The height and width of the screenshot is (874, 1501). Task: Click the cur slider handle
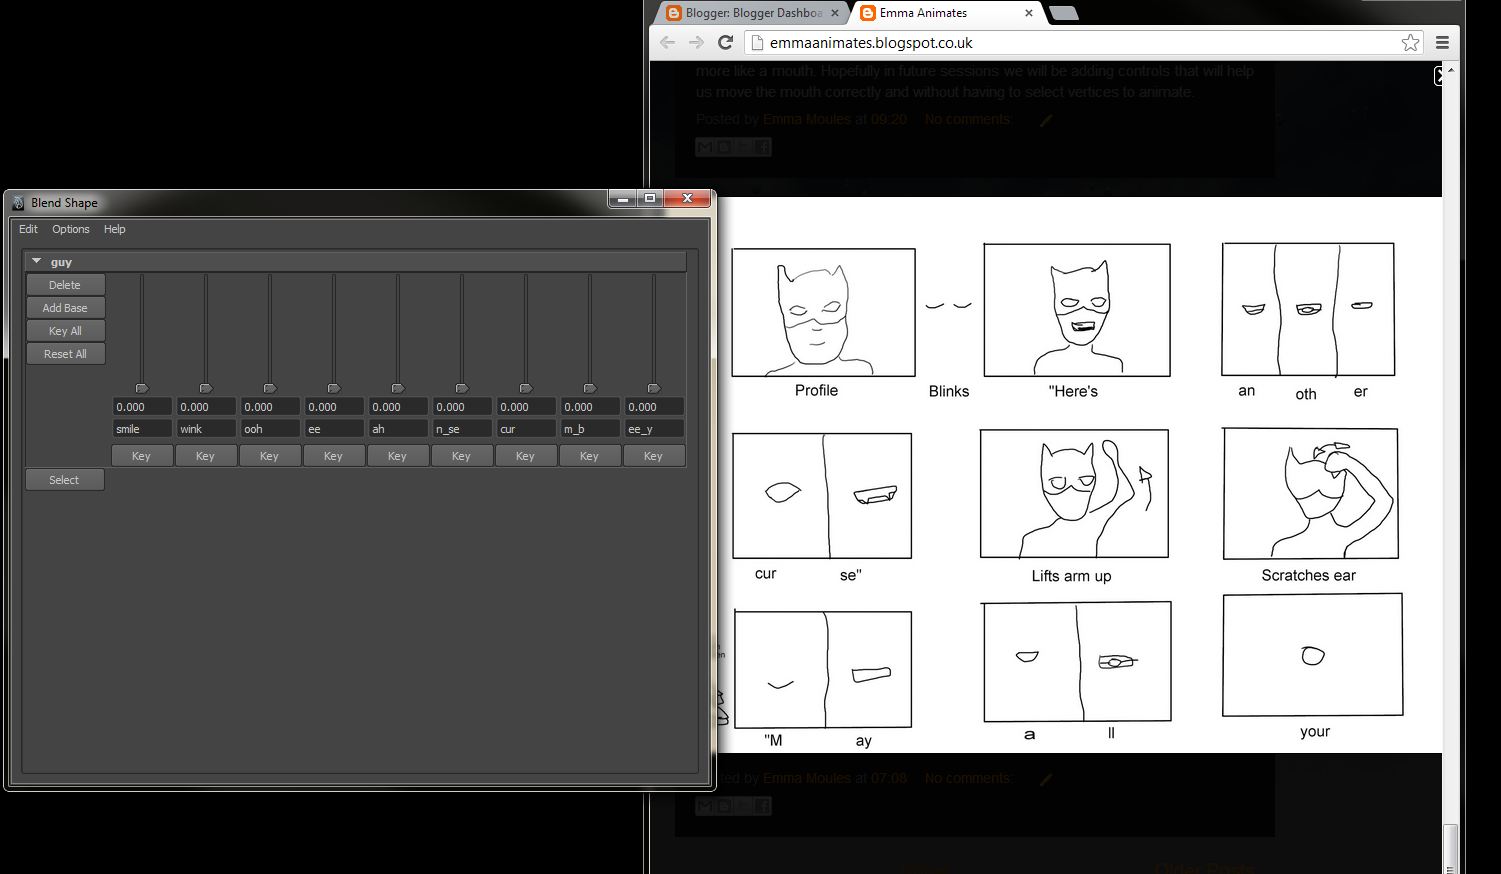point(526,388)
